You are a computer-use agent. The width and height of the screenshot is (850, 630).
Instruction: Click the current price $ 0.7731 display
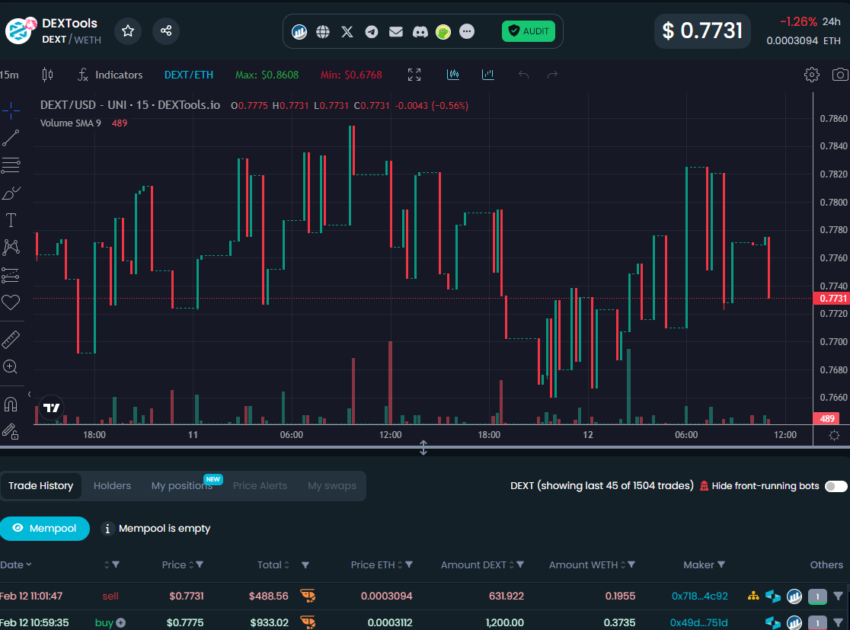(x=702, y=31)
